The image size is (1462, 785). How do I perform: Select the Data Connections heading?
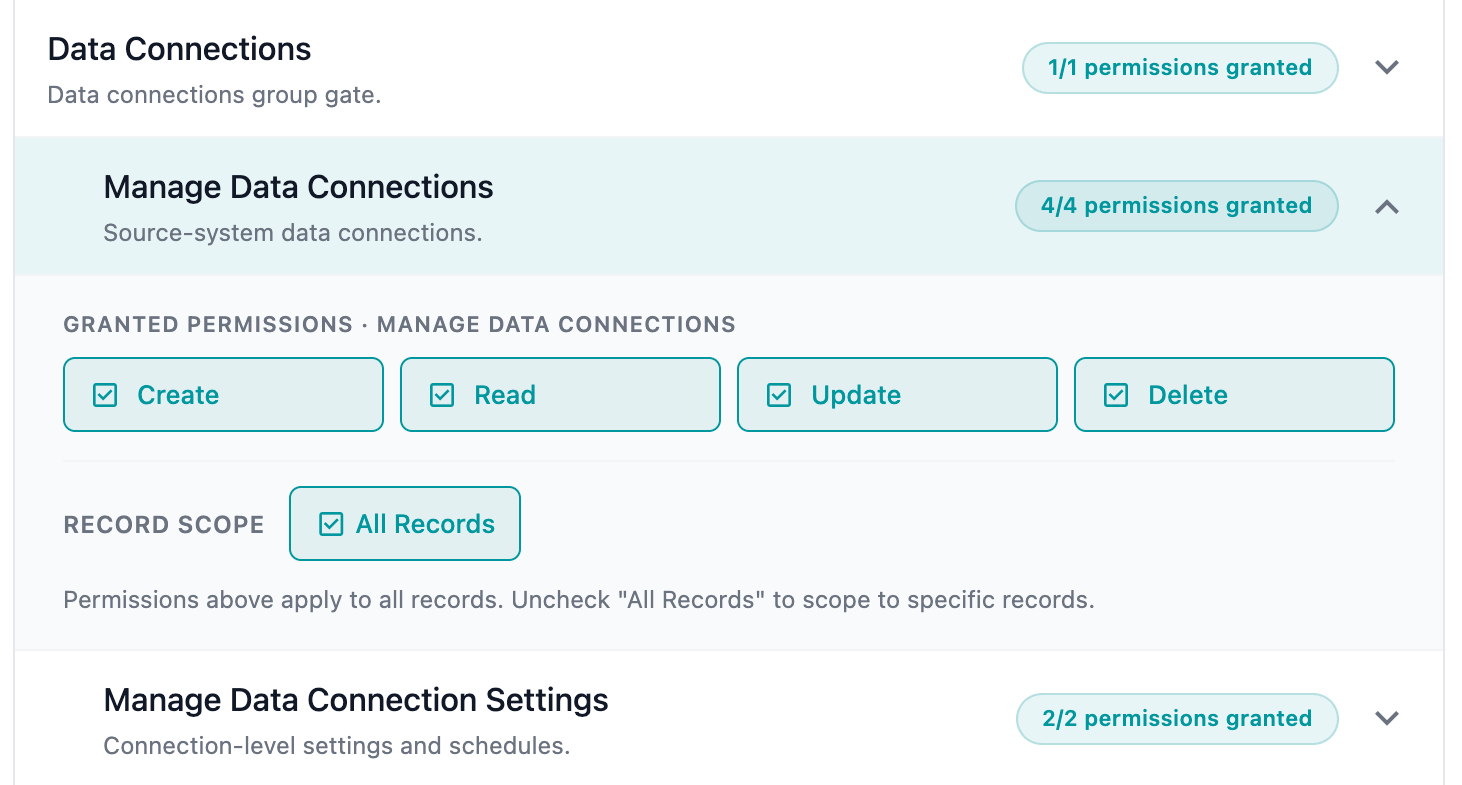(x=180, y=49)
